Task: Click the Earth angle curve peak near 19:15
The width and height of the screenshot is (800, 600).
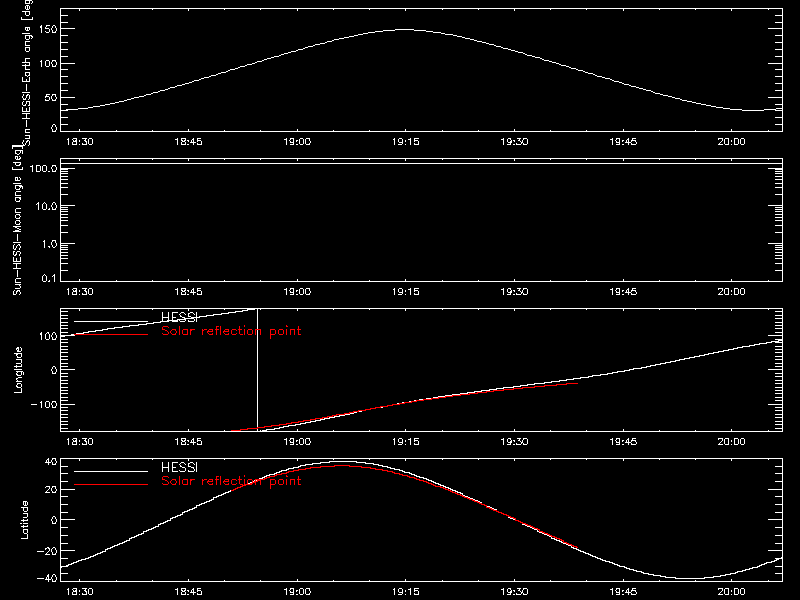Action: pyautogui.click(x=405, y=30)
